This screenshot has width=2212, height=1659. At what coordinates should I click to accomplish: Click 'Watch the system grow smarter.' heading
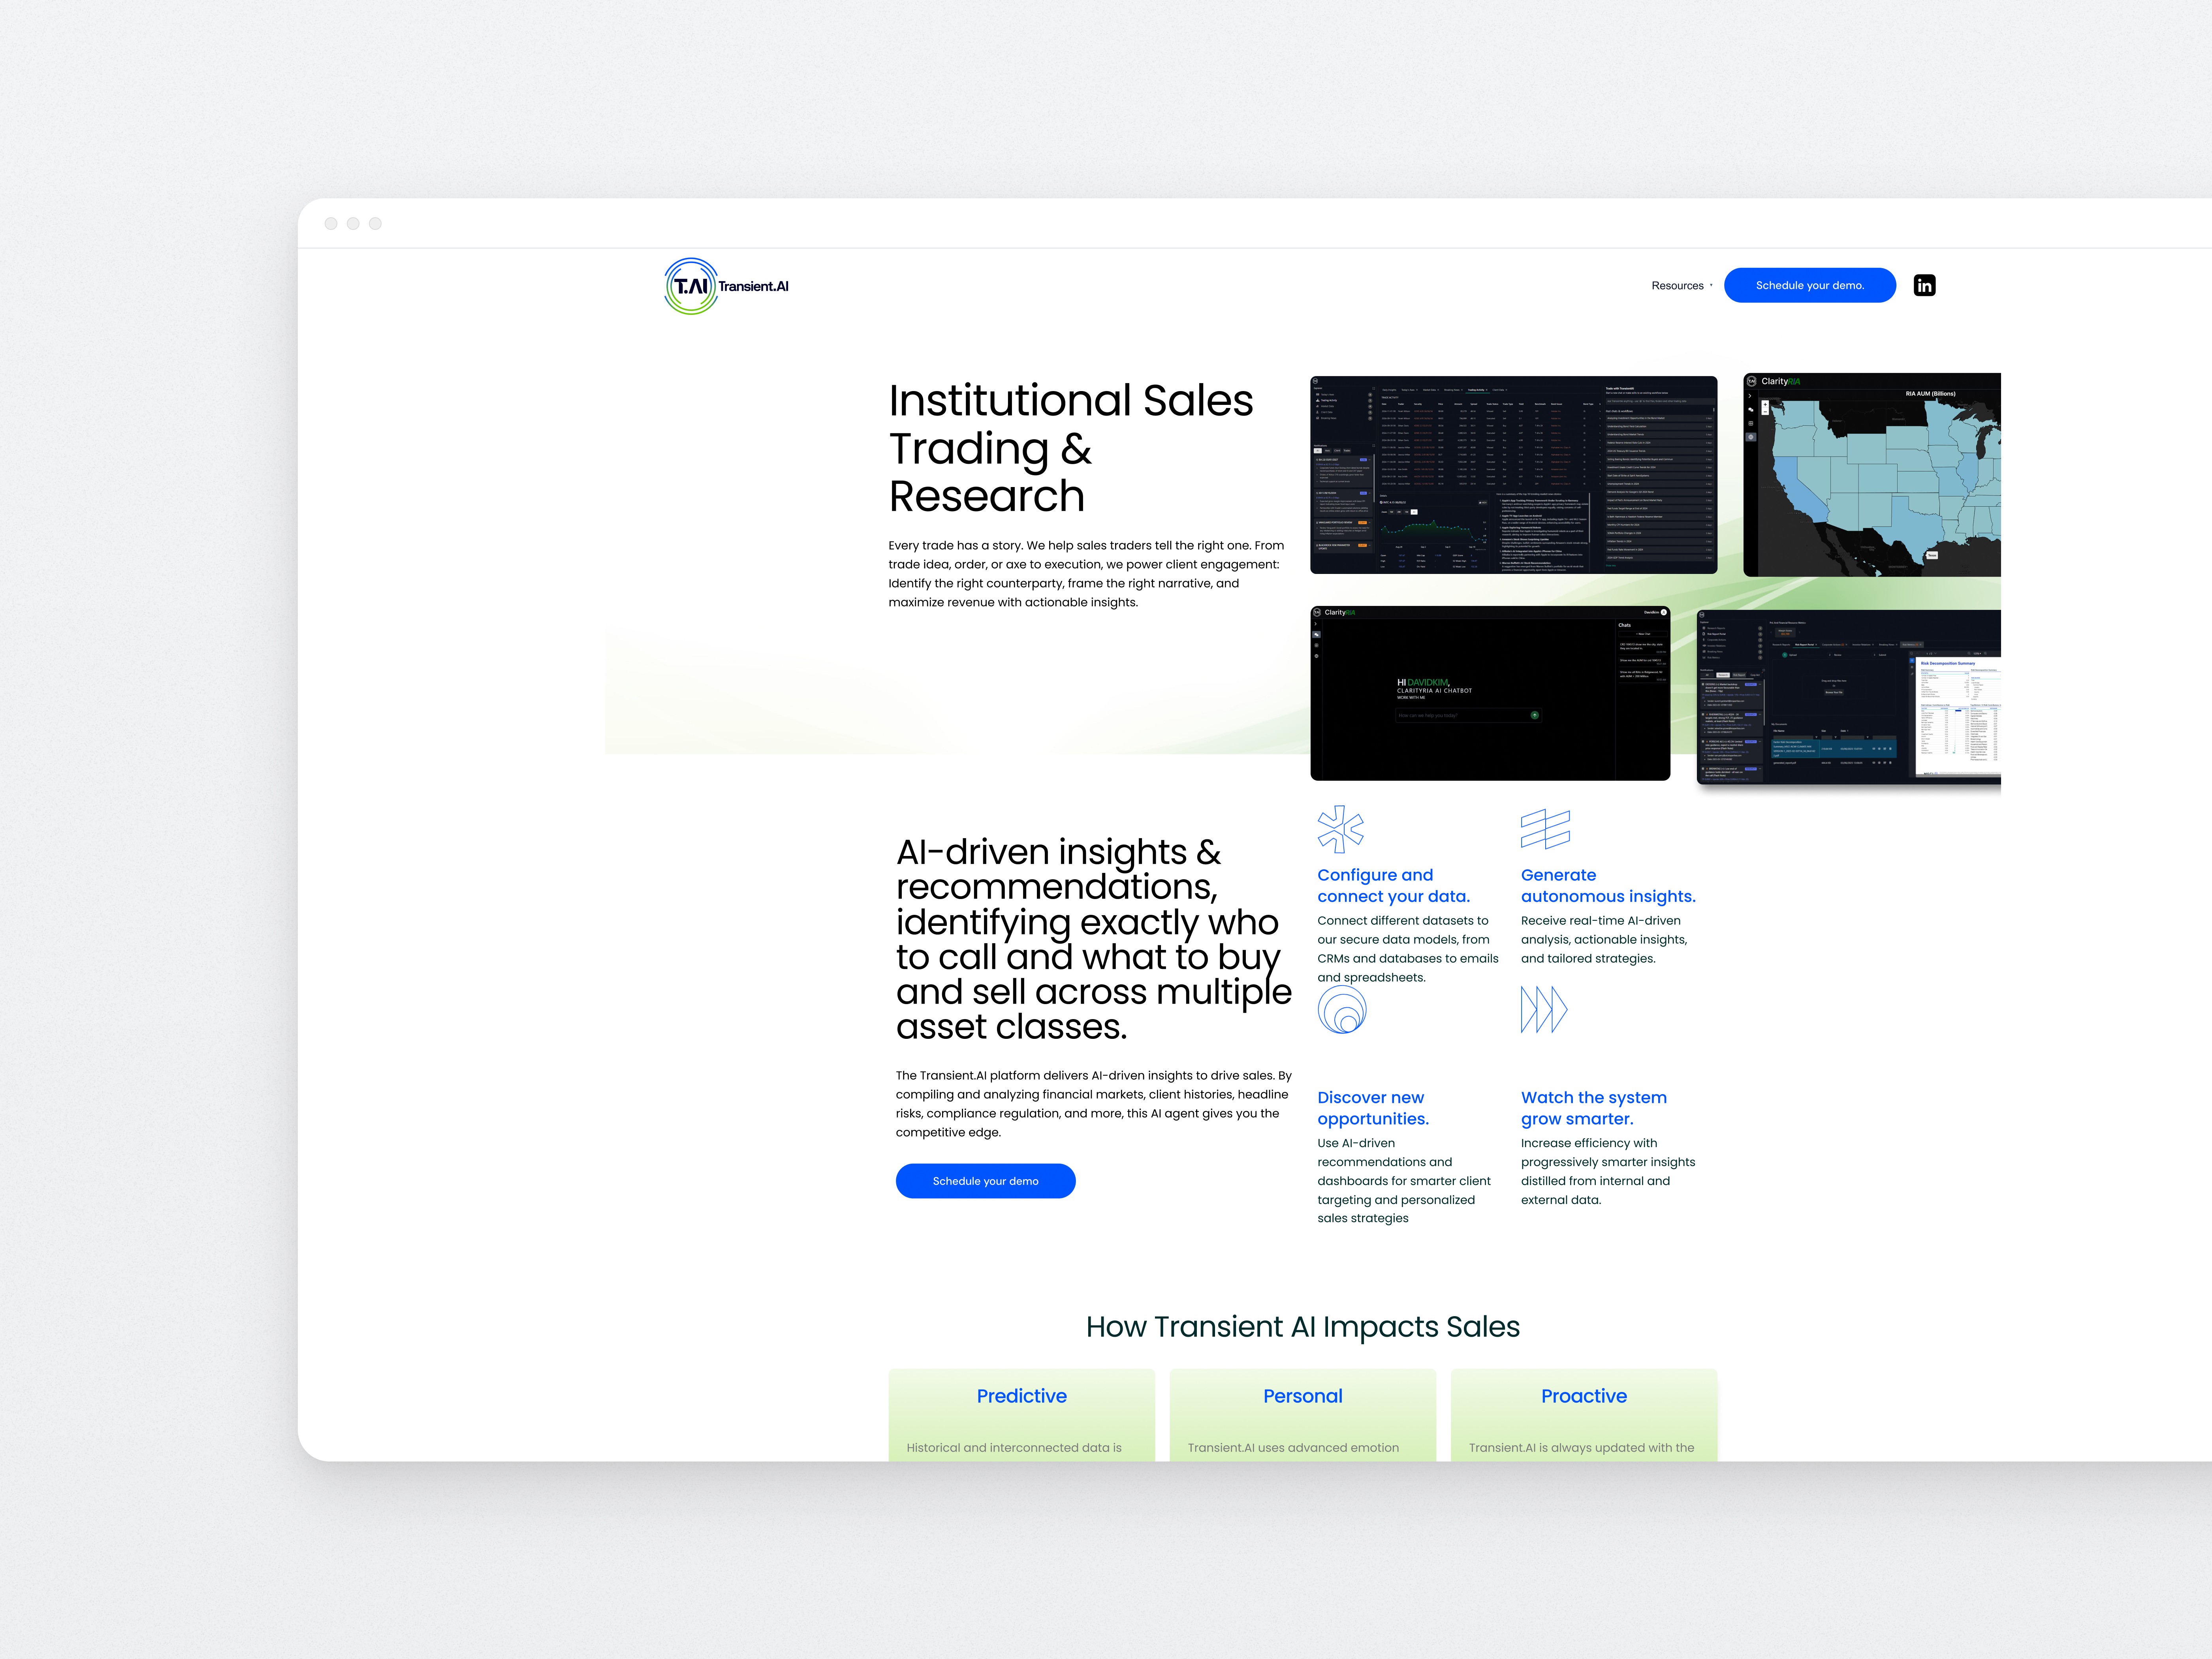point(1594,1108)
